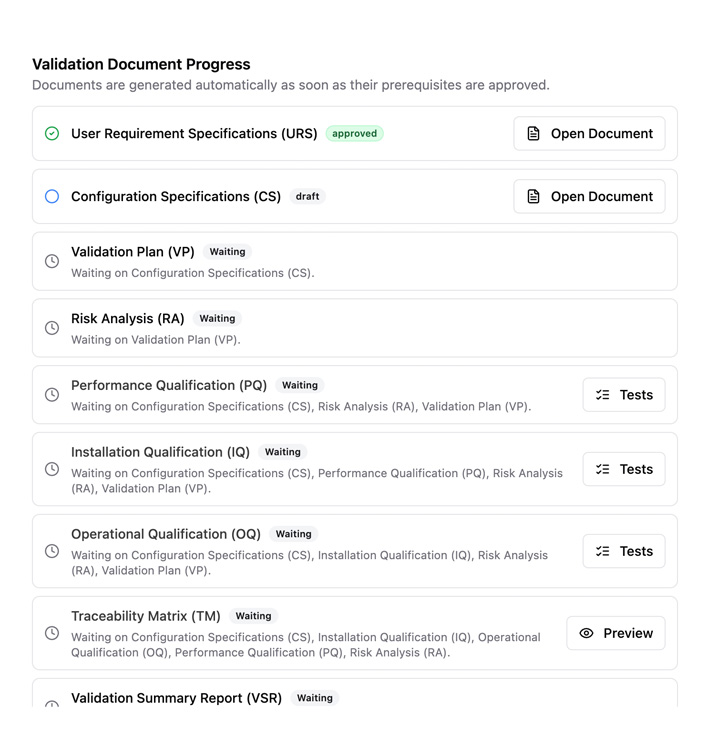Click the document icon in CS Open Document button
Image resolution: width=708 pixels, height=750 pixels.
pos(533,196)
